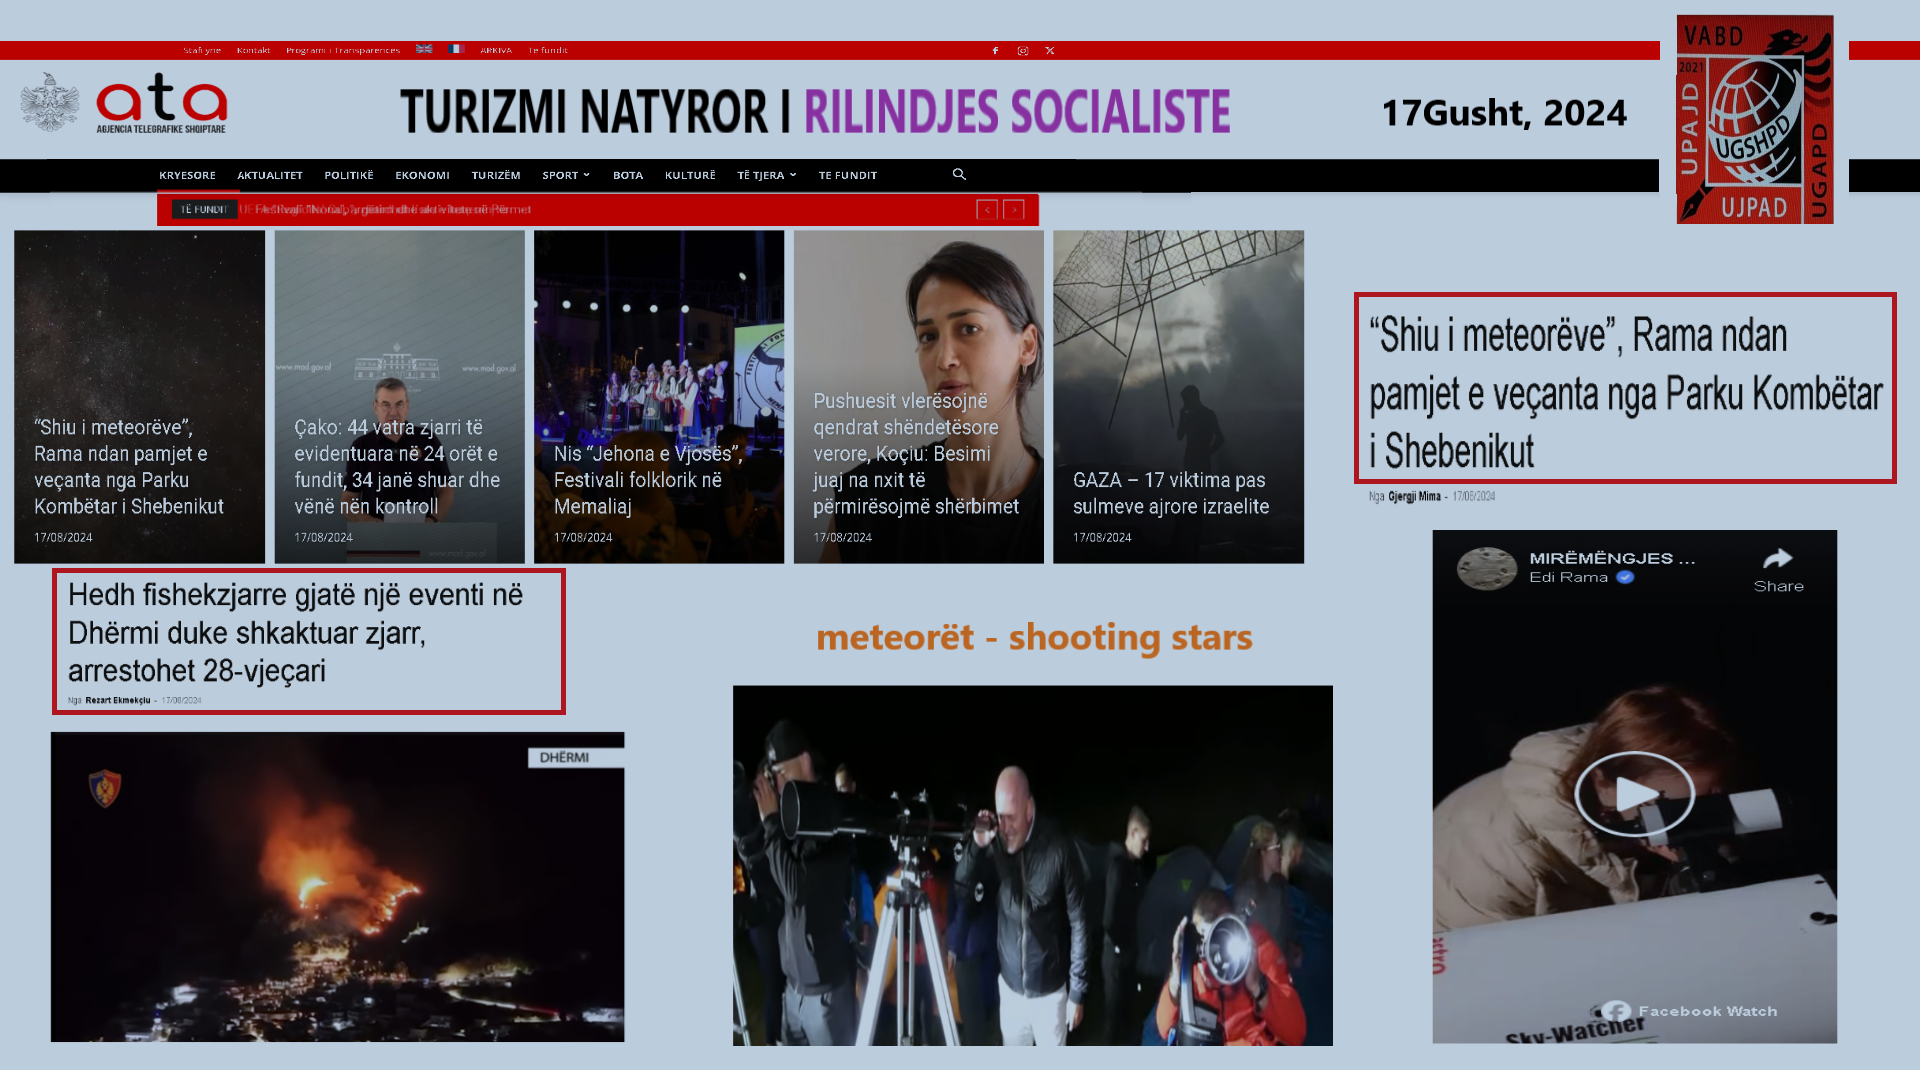Image resolution: width=1920 pixels, height=1070 pixels.
Task: Click the Dhërmi fire night photo
Action: click(338, 887)
